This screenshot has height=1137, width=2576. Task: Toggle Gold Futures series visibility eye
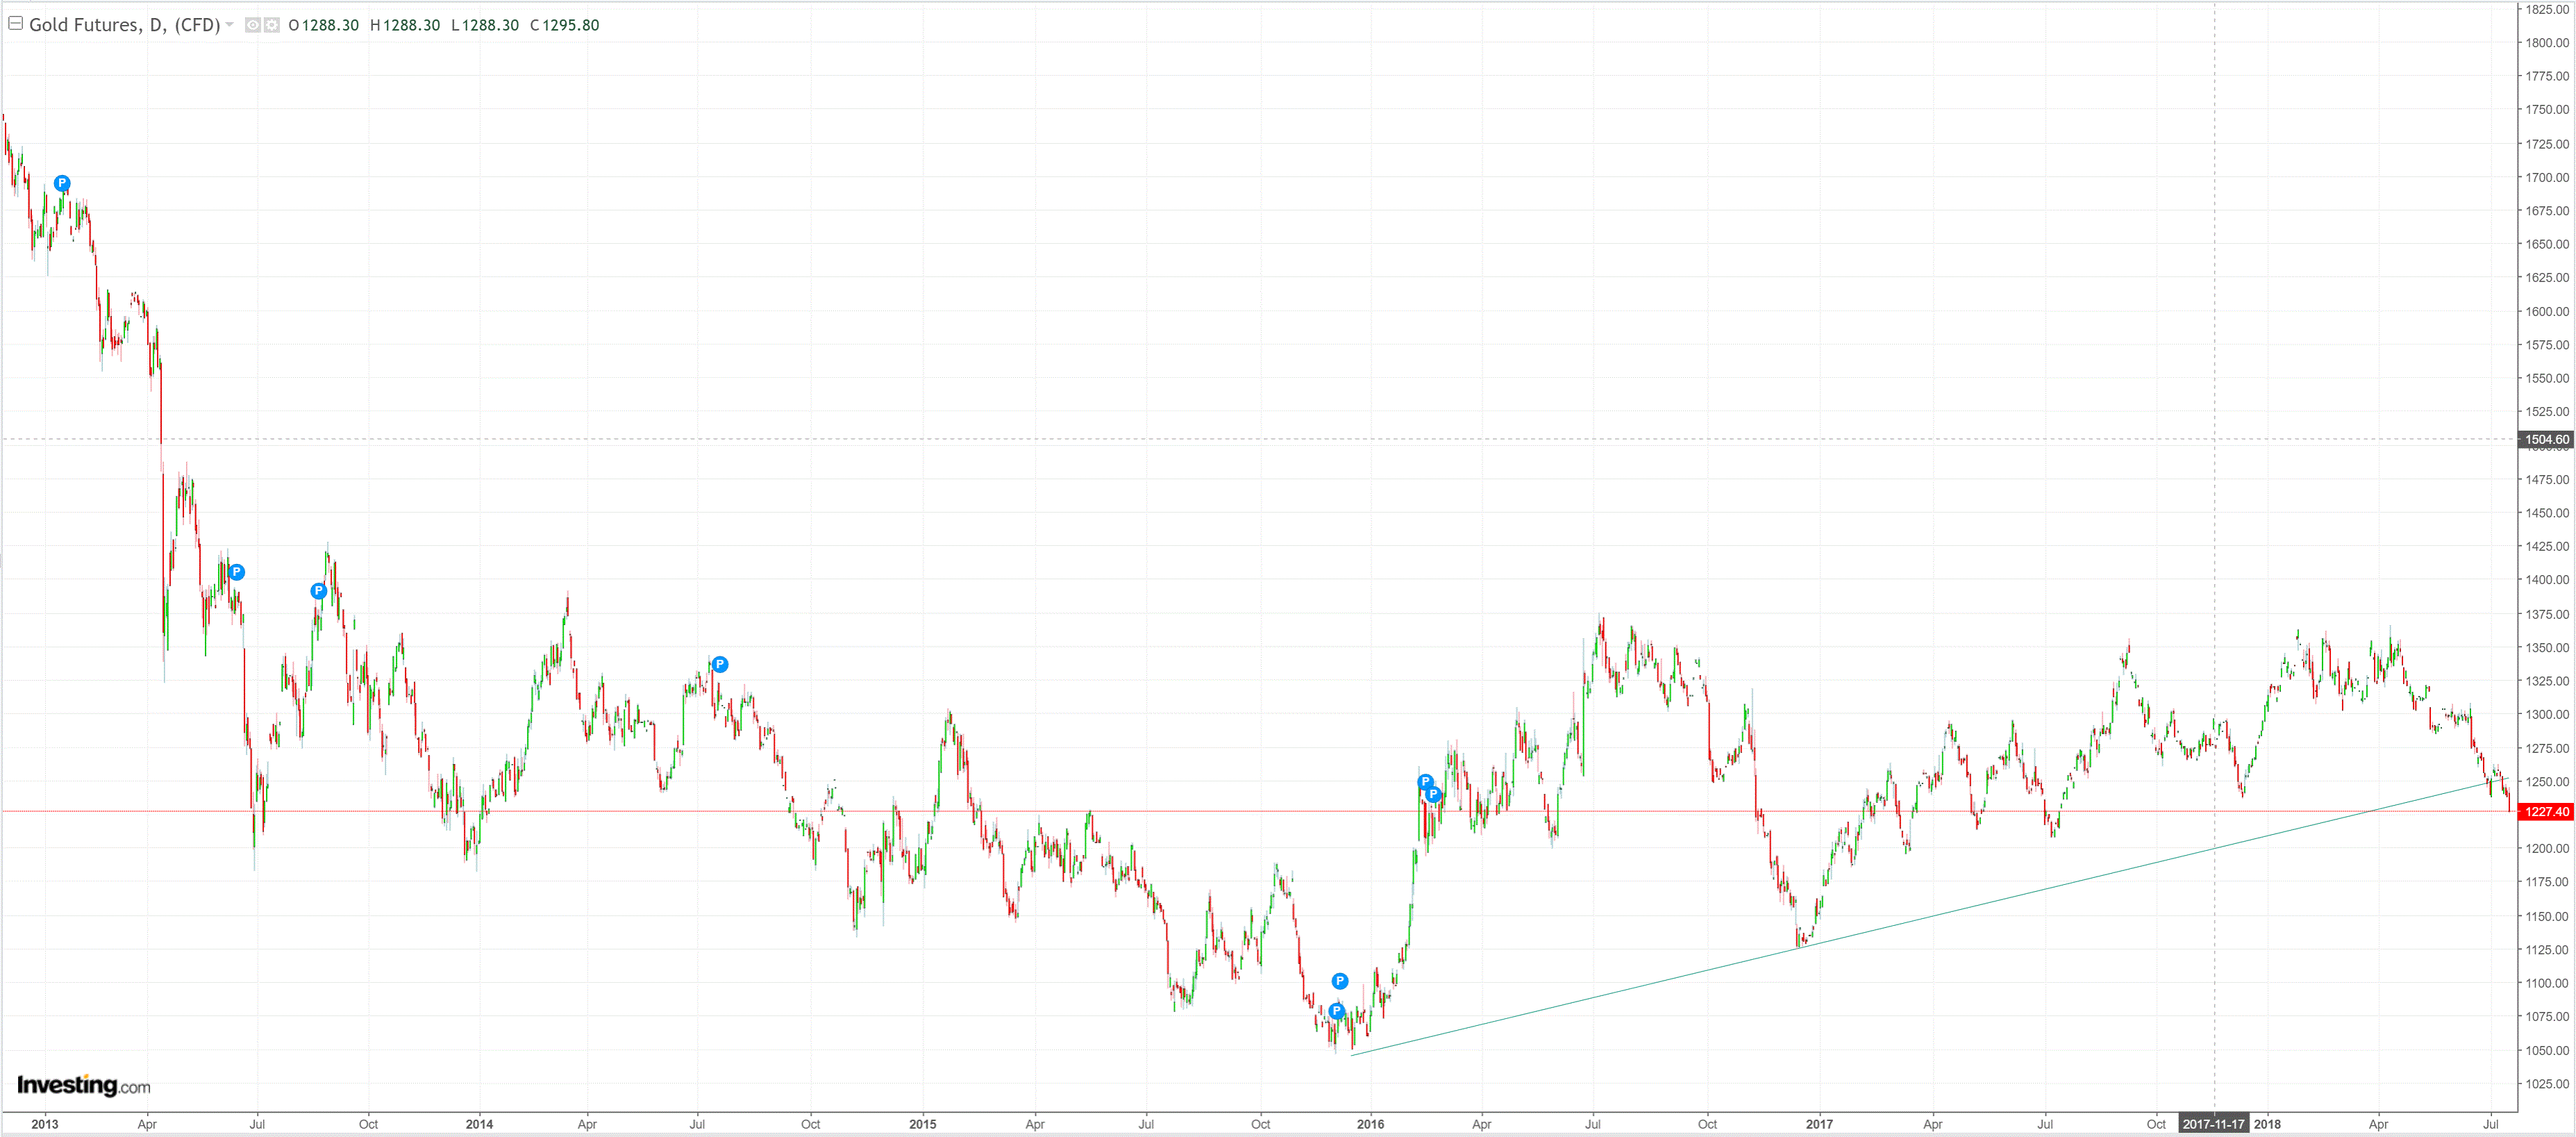(x=252, y=25)
